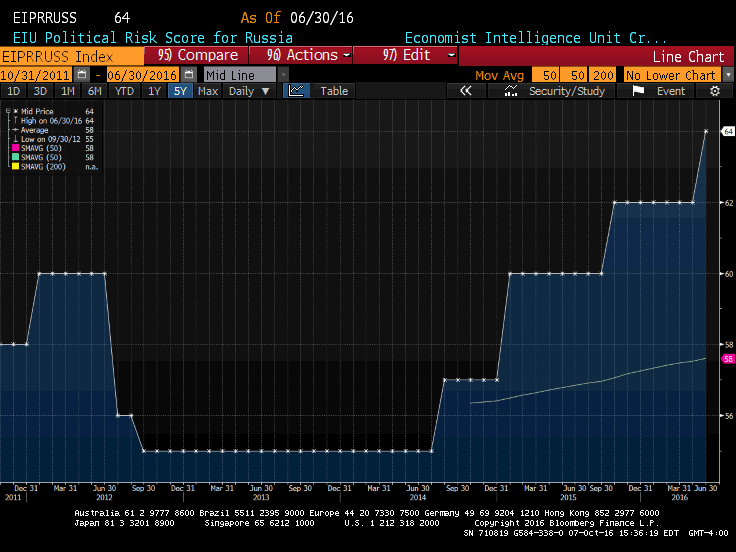Select the 6M time range
Image resolution: width=736 pixels, height=552 pixels.
click(x=95, y=91)
